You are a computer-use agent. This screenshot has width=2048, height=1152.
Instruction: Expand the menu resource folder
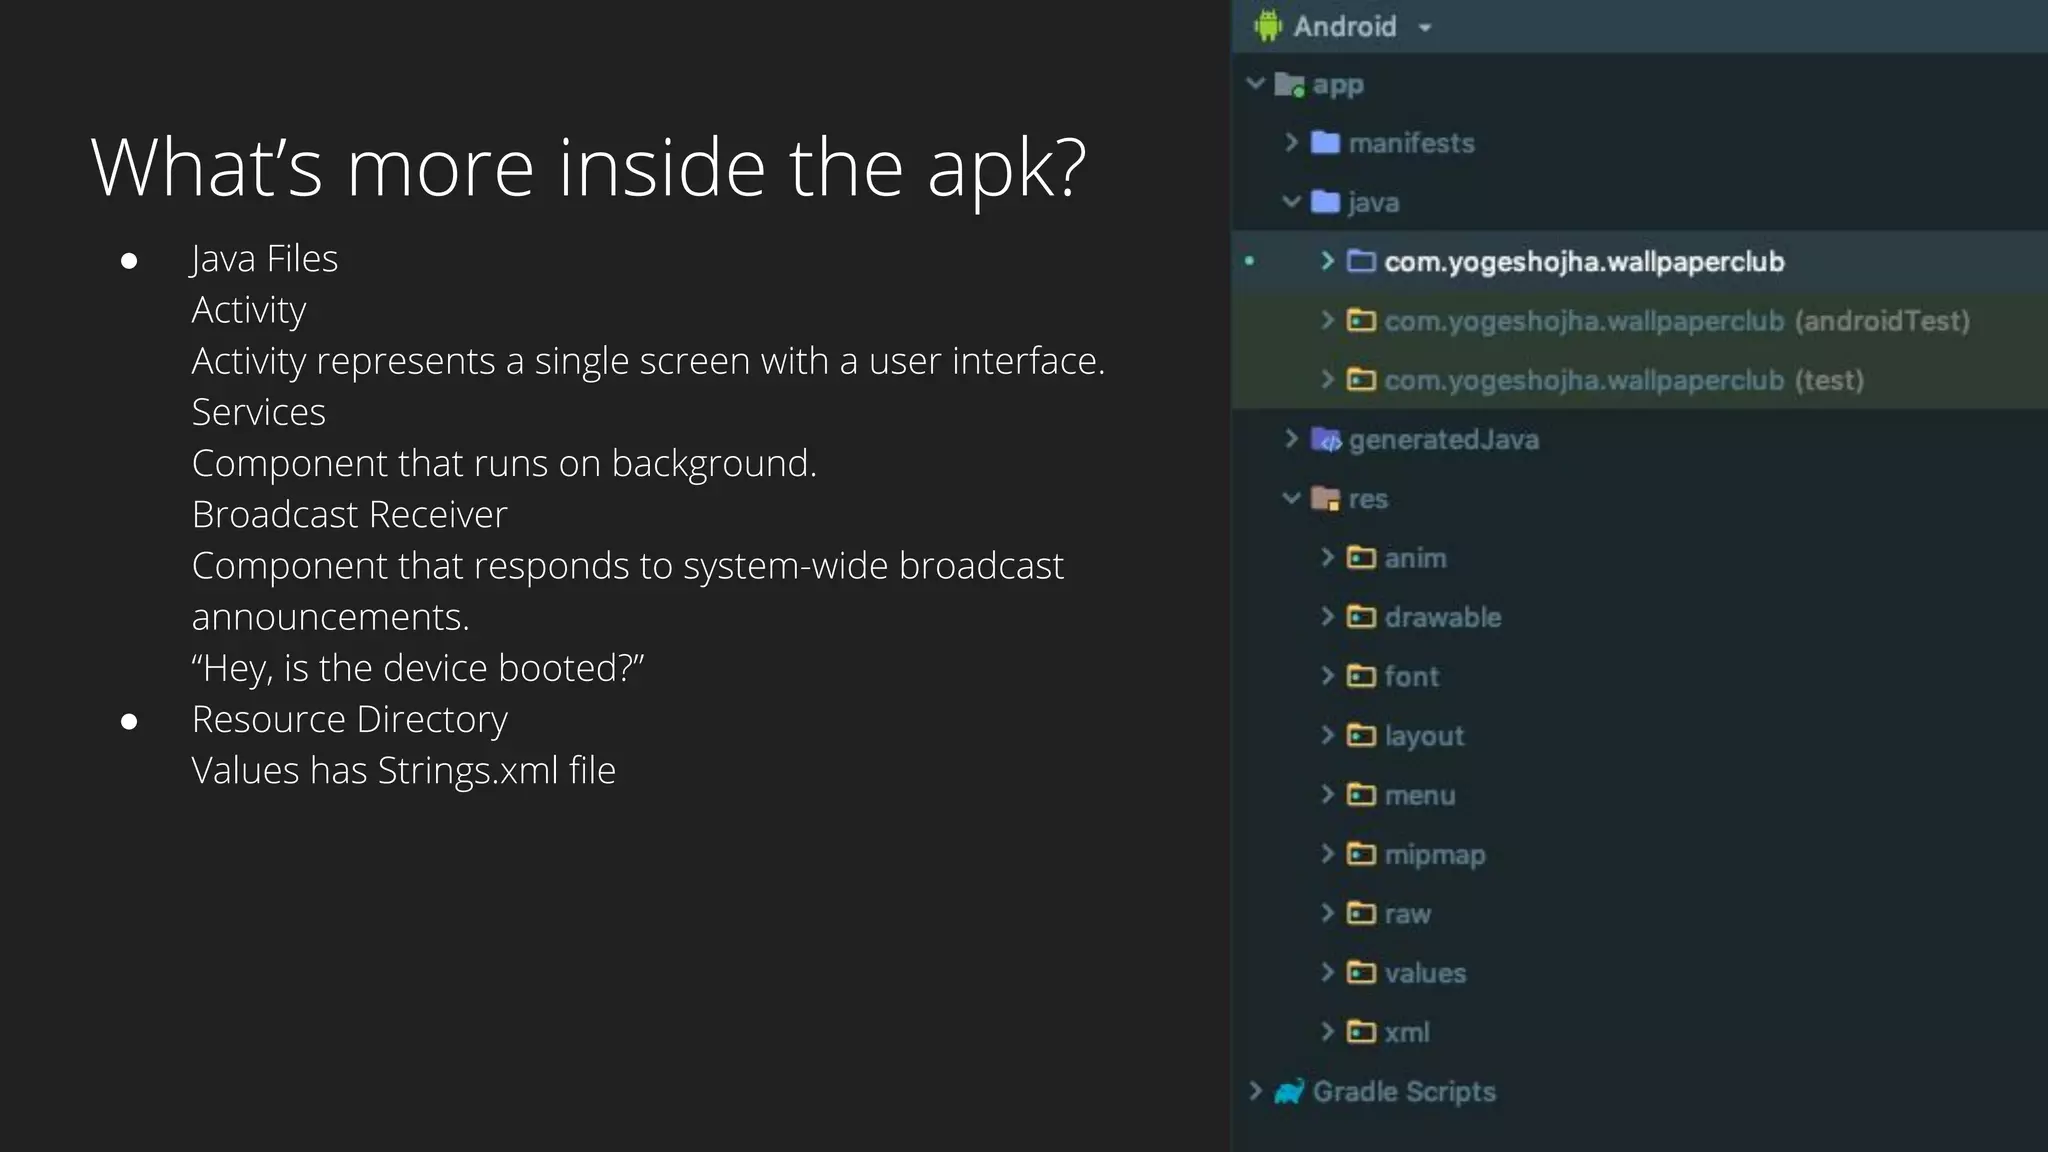point(1328,795)
